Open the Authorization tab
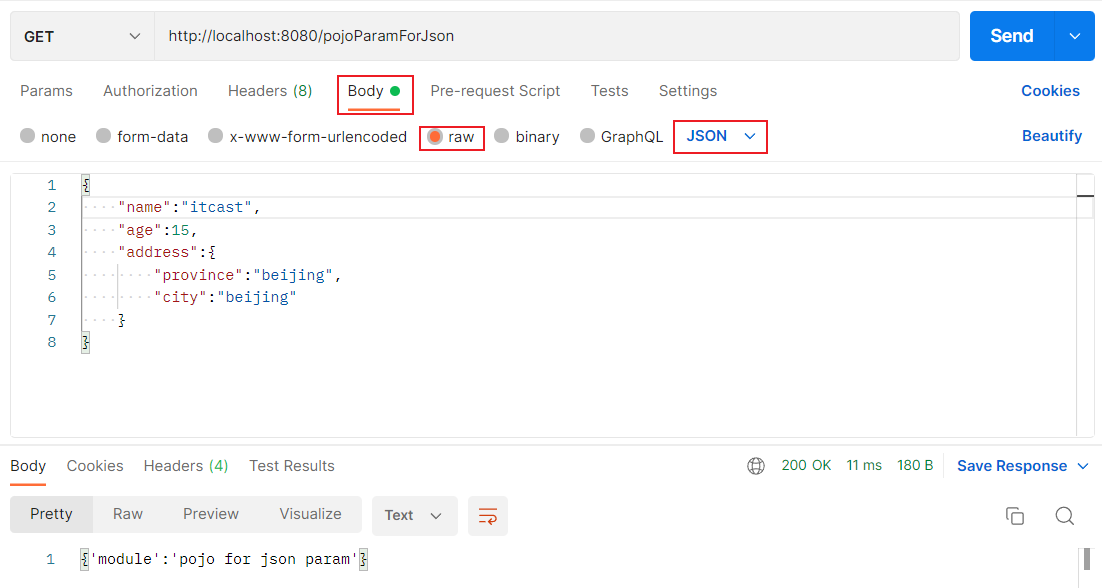1102x588 pixels. click(150, 91)
